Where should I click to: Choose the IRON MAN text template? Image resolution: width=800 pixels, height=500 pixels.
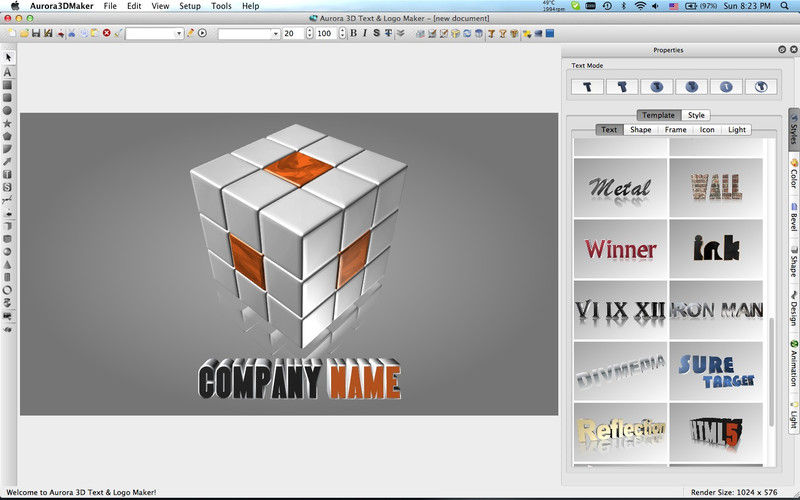pyautogui.click(x=716, y=310)
